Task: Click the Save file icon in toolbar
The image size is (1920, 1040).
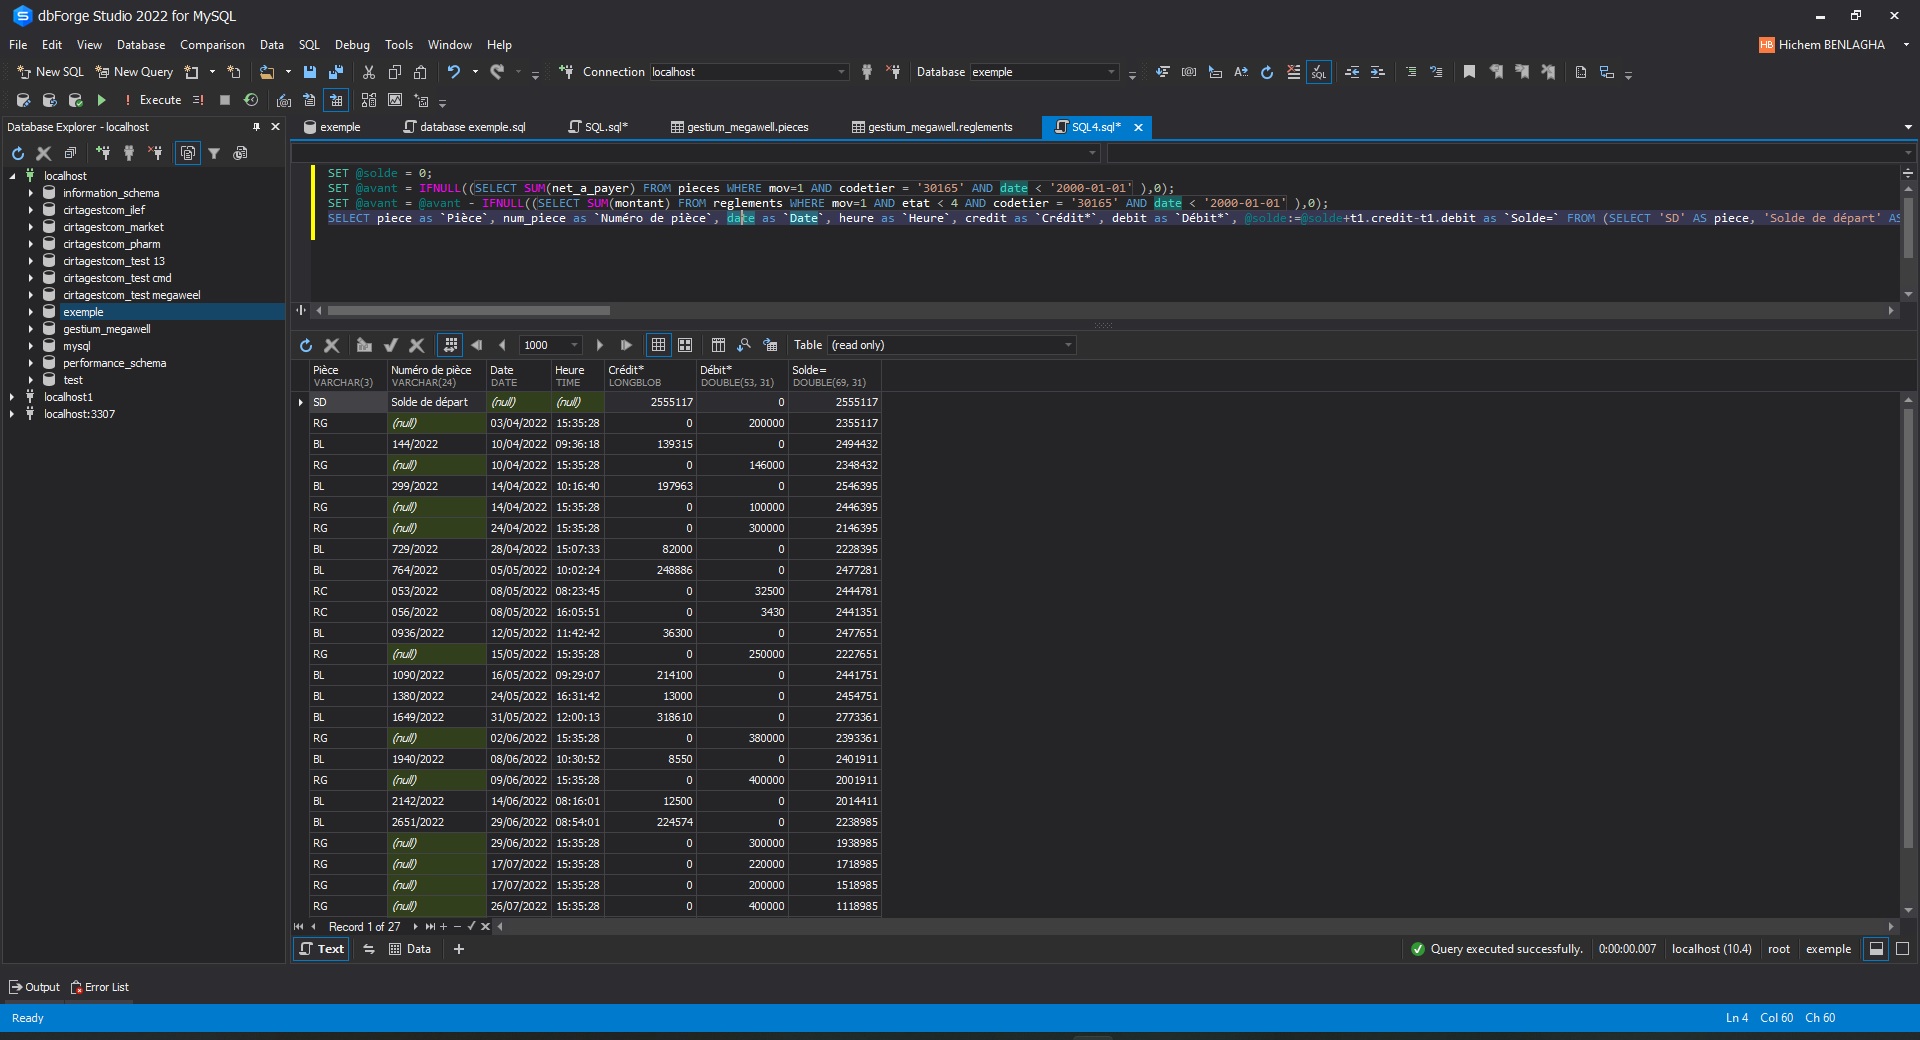Action: coord(310,72)
